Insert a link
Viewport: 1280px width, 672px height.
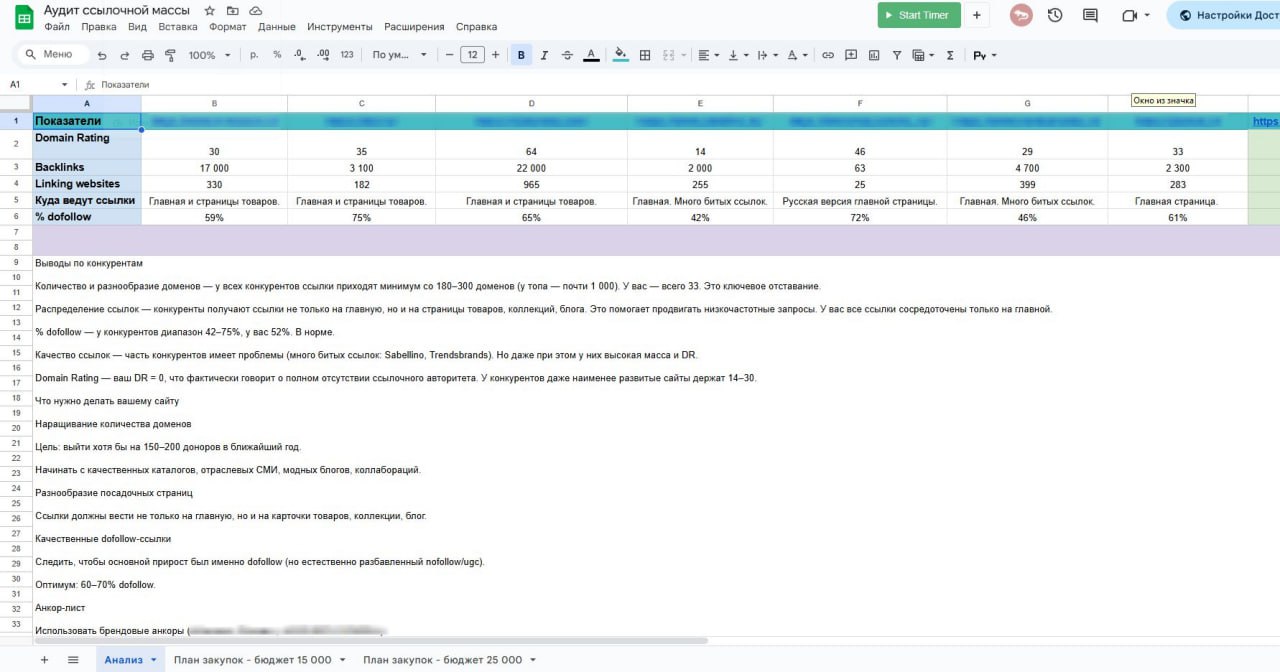coord(828,55)
